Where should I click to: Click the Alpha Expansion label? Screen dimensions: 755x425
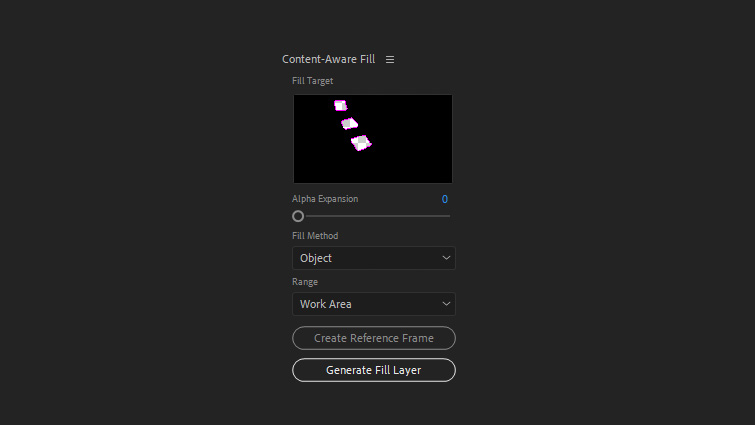[325, 199]
